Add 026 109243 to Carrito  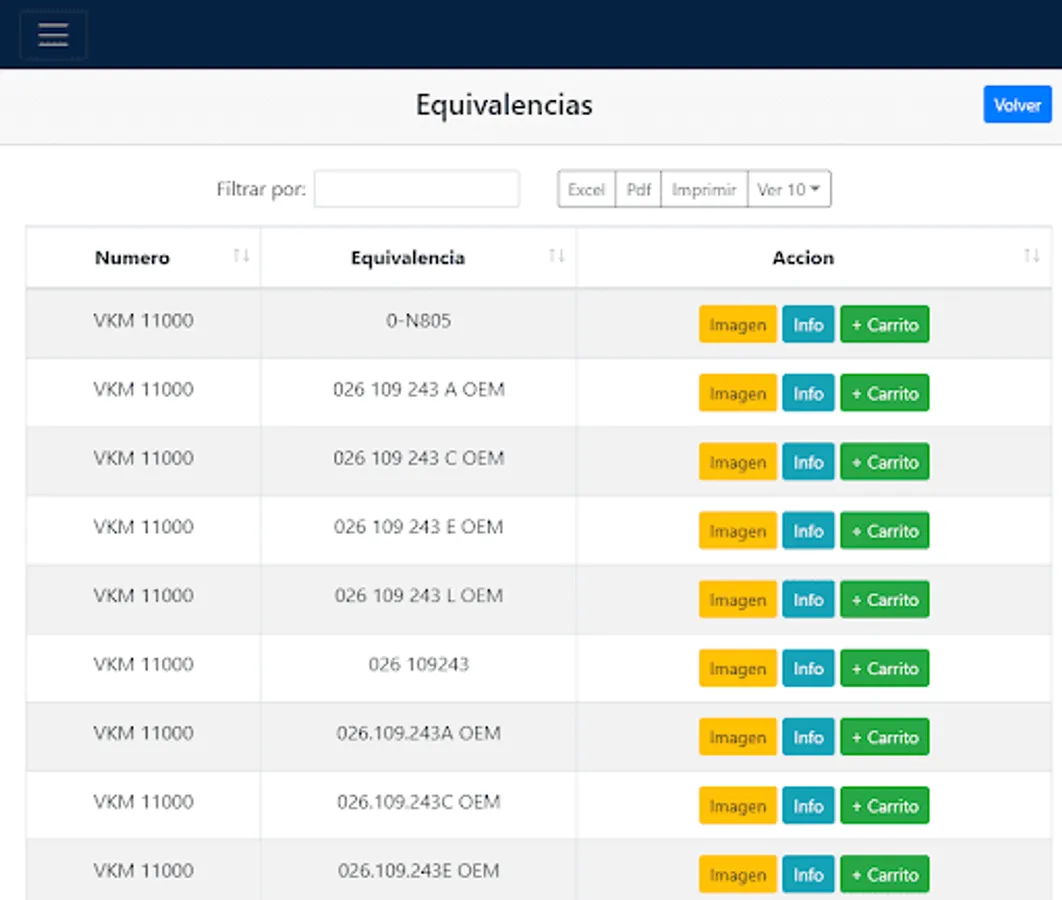pyautogui.click(x=885, y=668)
